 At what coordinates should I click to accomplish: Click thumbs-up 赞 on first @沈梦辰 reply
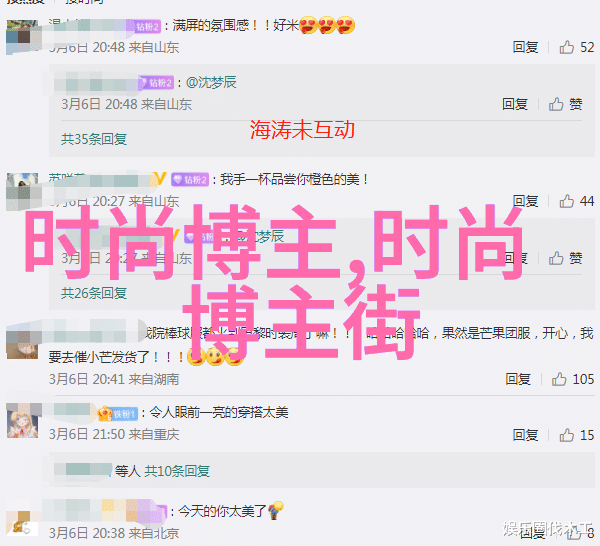[566, 104]
